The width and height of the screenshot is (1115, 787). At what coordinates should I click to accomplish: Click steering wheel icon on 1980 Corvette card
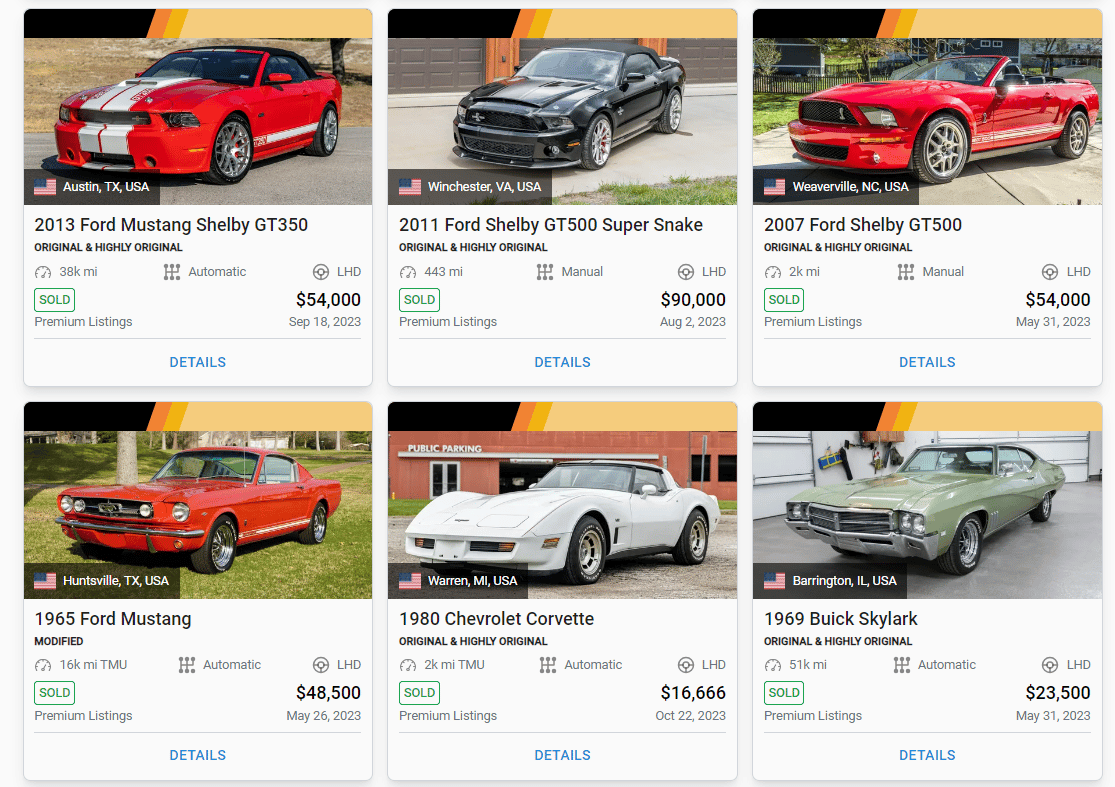(x=685, y=665)
